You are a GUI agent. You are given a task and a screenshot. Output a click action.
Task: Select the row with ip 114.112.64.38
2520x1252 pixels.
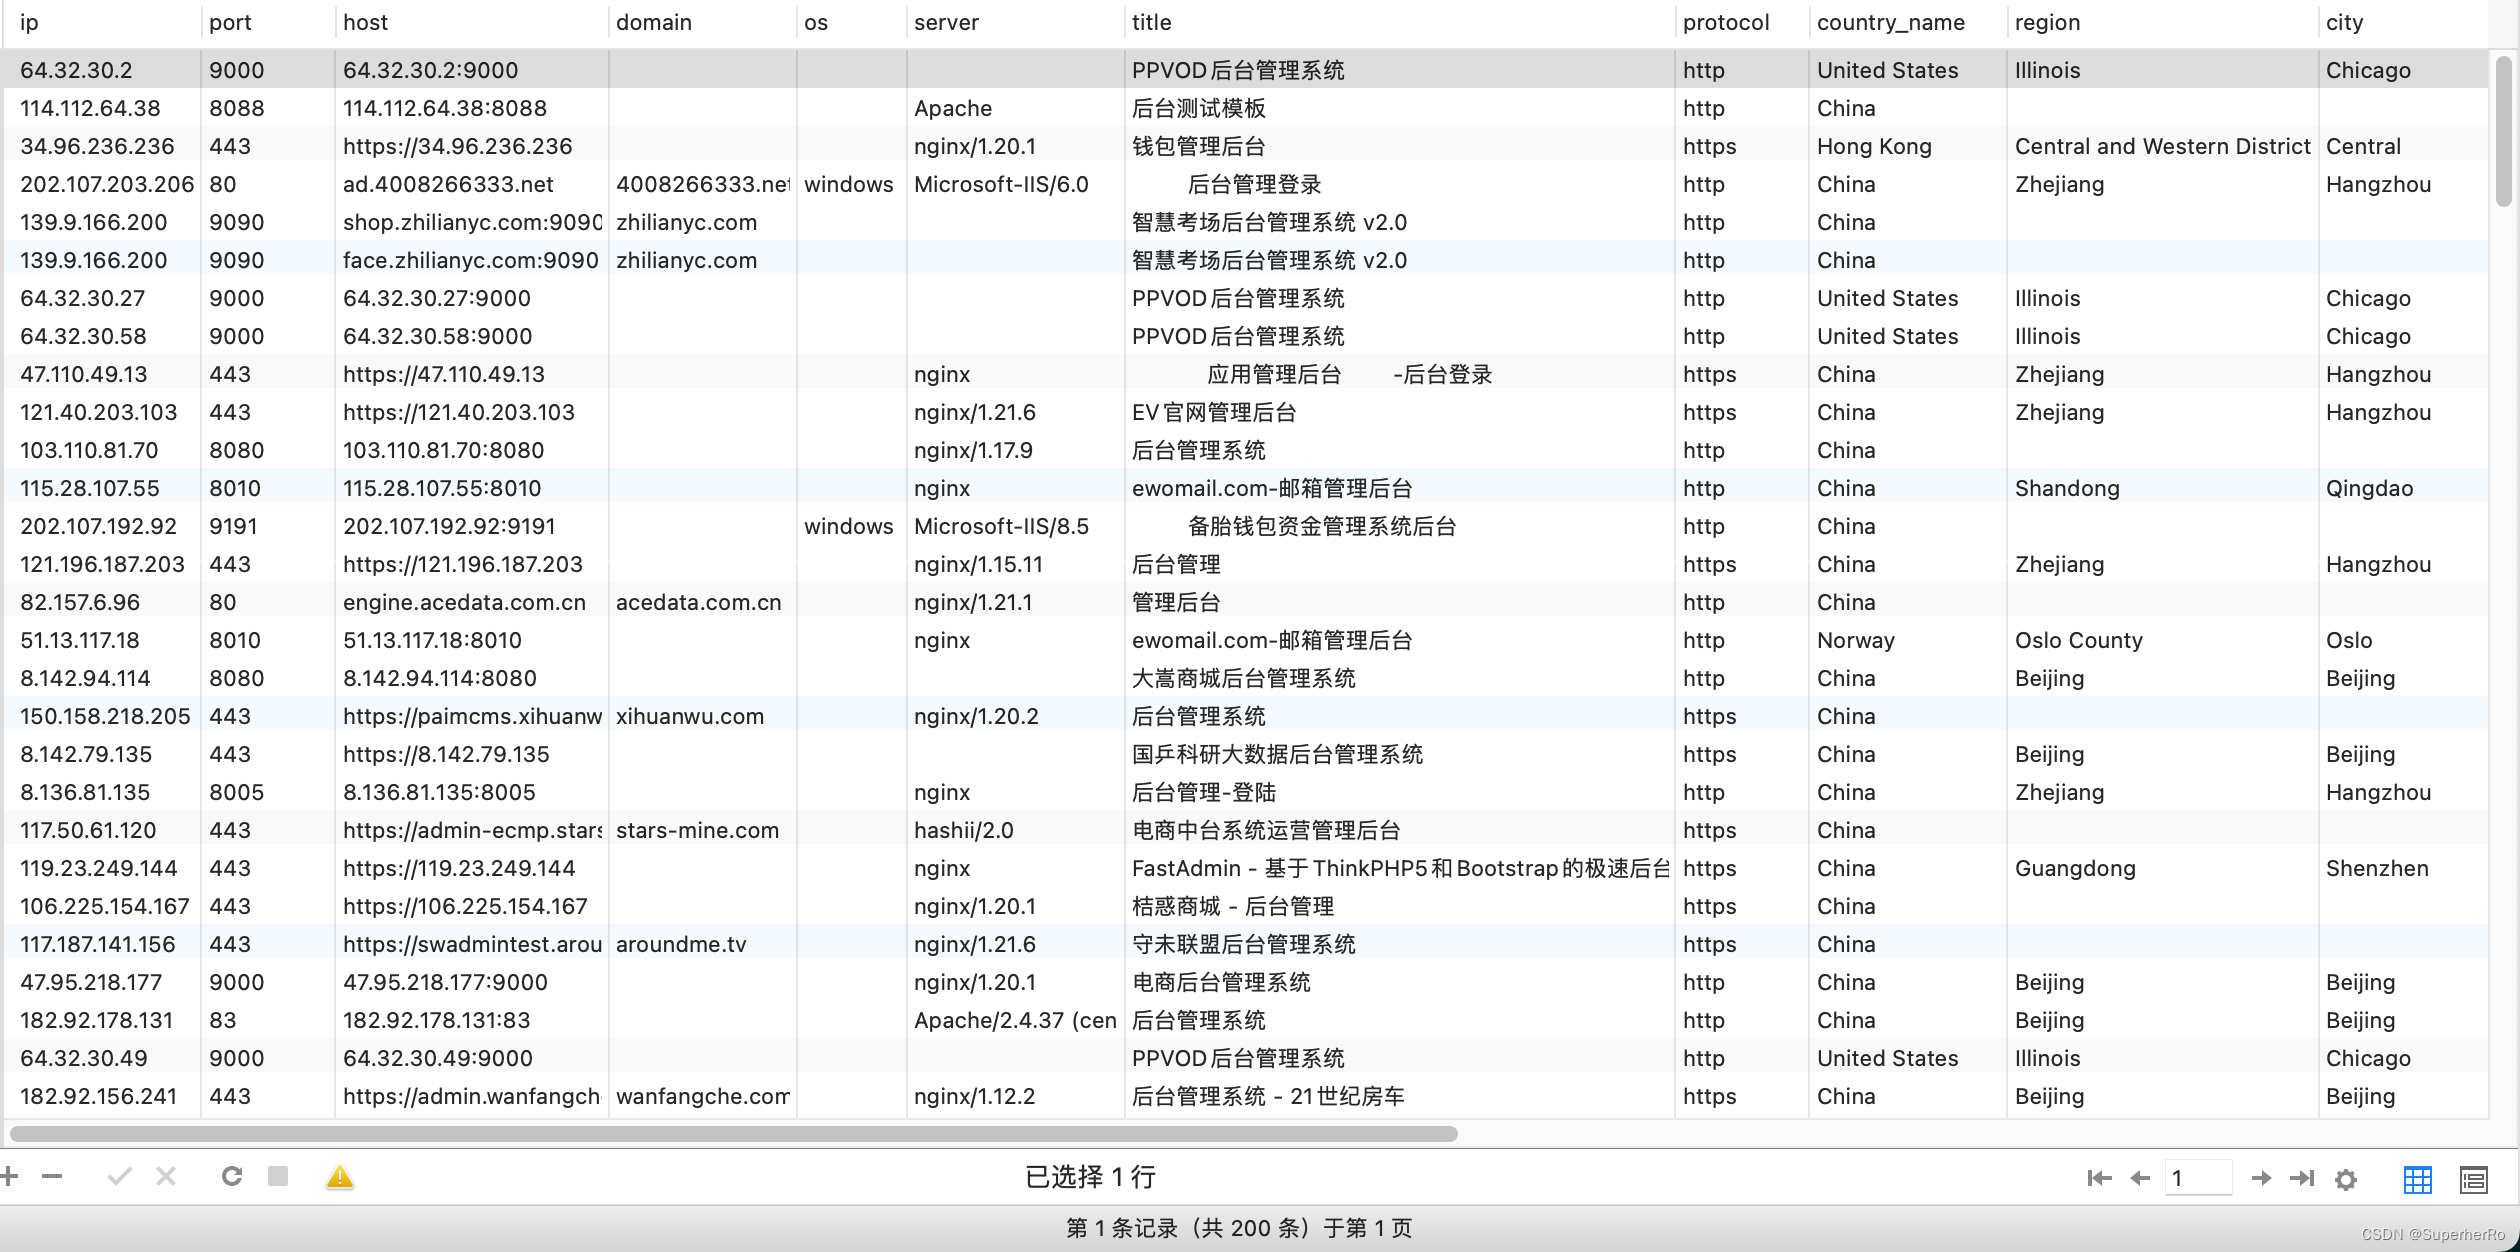pyautogui.click(x=90, y=108)
